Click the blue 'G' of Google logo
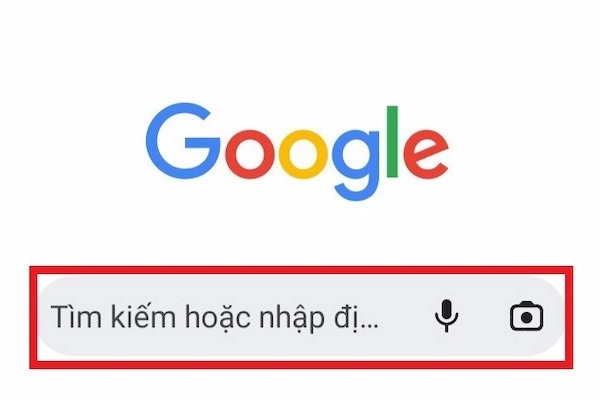Viewport: 600px width, 400px height. point(183,140)
